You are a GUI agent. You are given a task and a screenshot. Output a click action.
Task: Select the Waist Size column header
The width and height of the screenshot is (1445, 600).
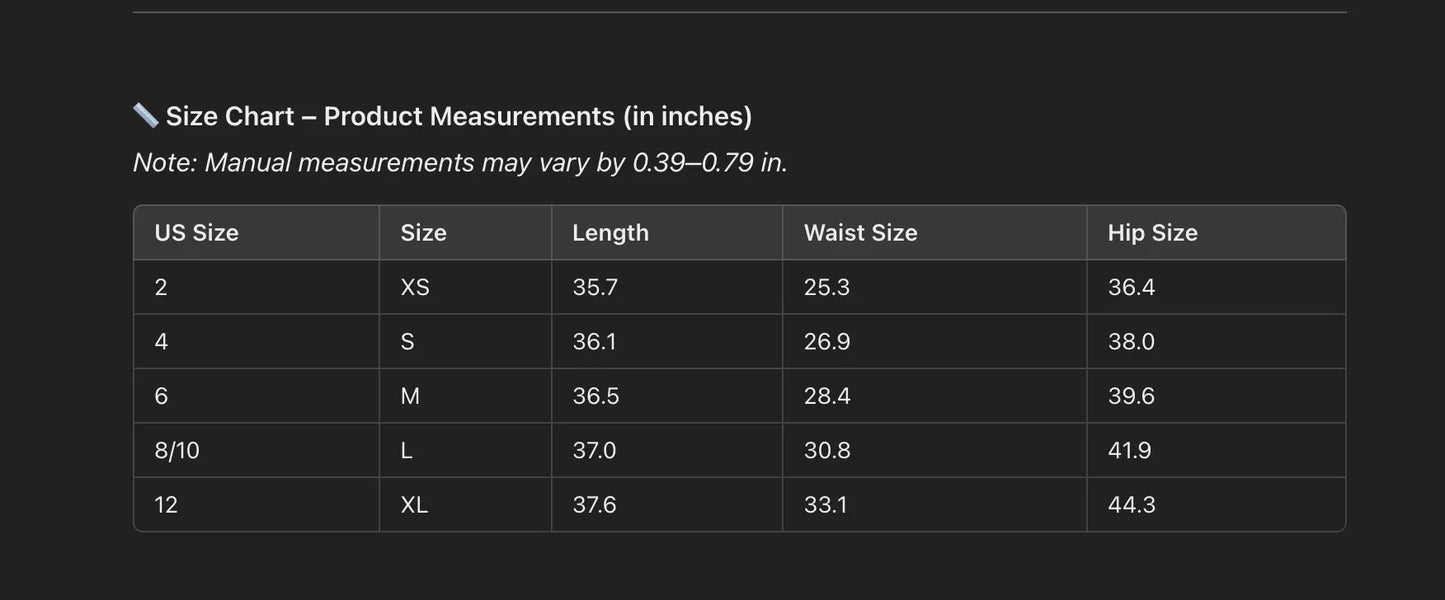860,233
